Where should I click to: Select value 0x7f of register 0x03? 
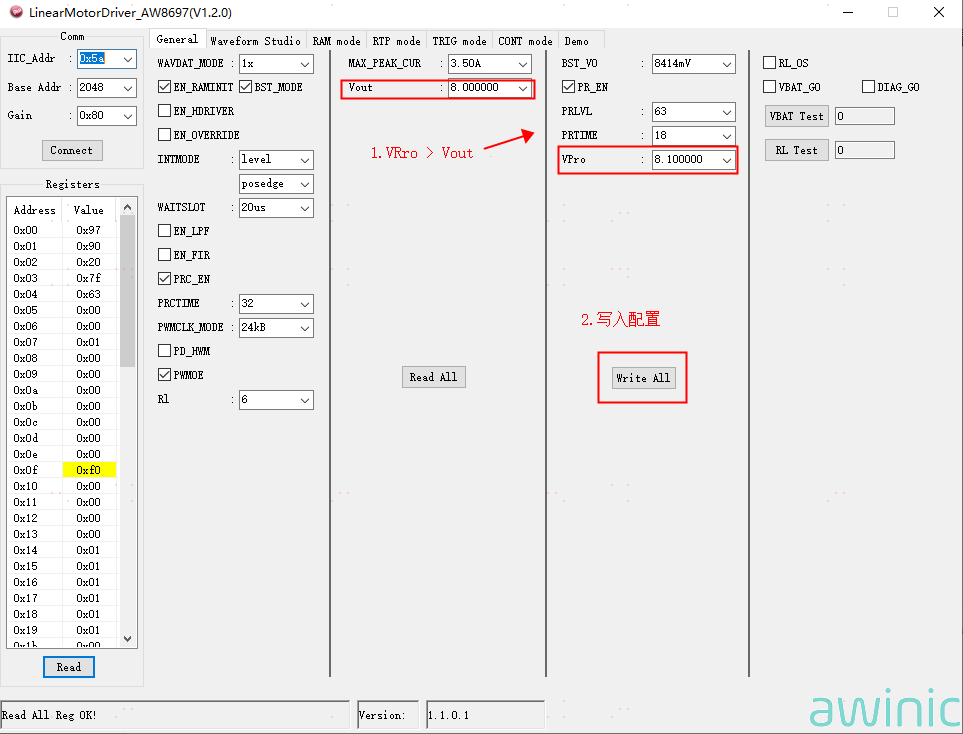point(89,278)
